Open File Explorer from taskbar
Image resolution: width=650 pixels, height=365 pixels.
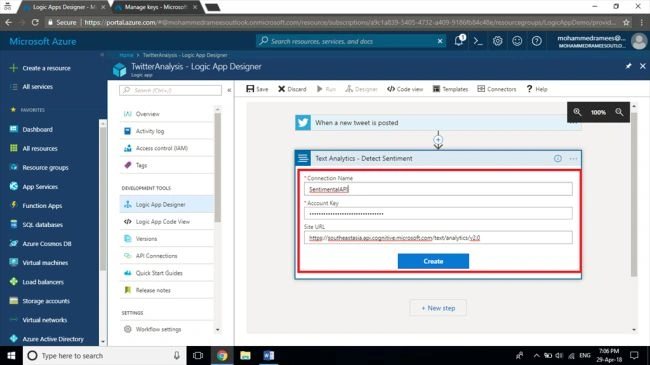(245, 355)
